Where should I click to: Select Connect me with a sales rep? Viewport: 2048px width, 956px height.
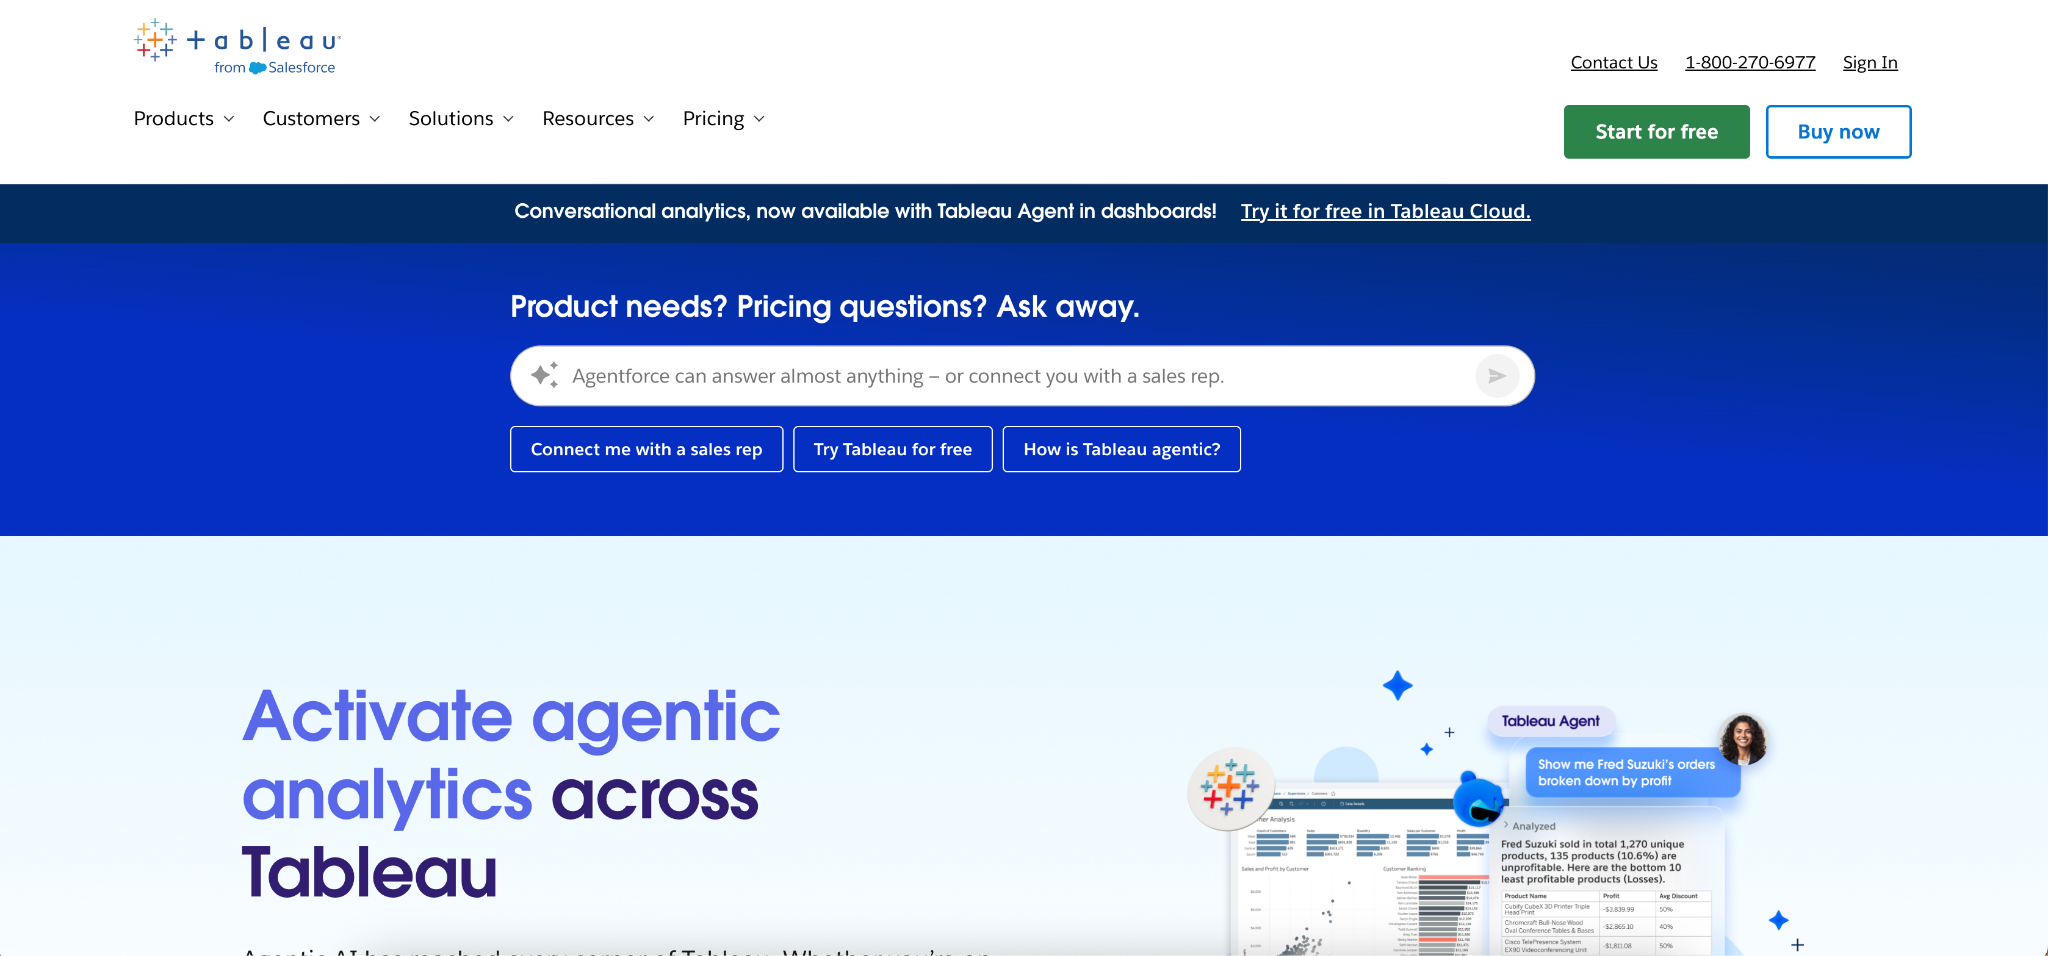(x=646, y=449)
